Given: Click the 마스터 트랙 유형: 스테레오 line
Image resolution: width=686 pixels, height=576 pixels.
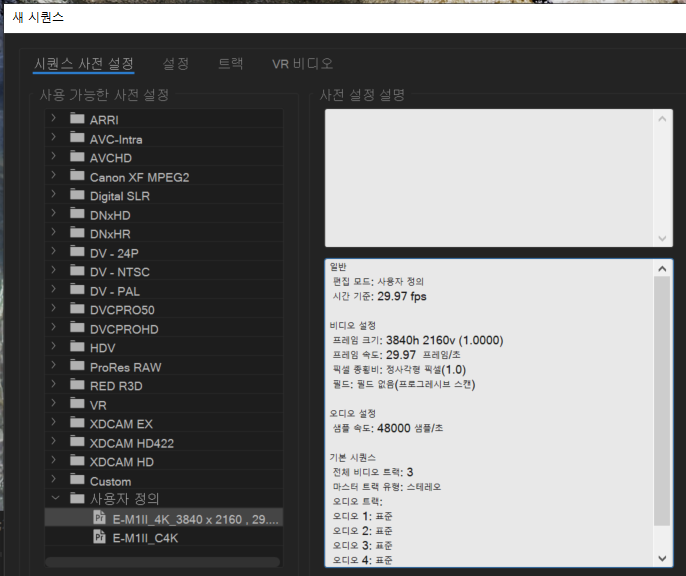Looking at the screenshot, I should tap(387, 487).
